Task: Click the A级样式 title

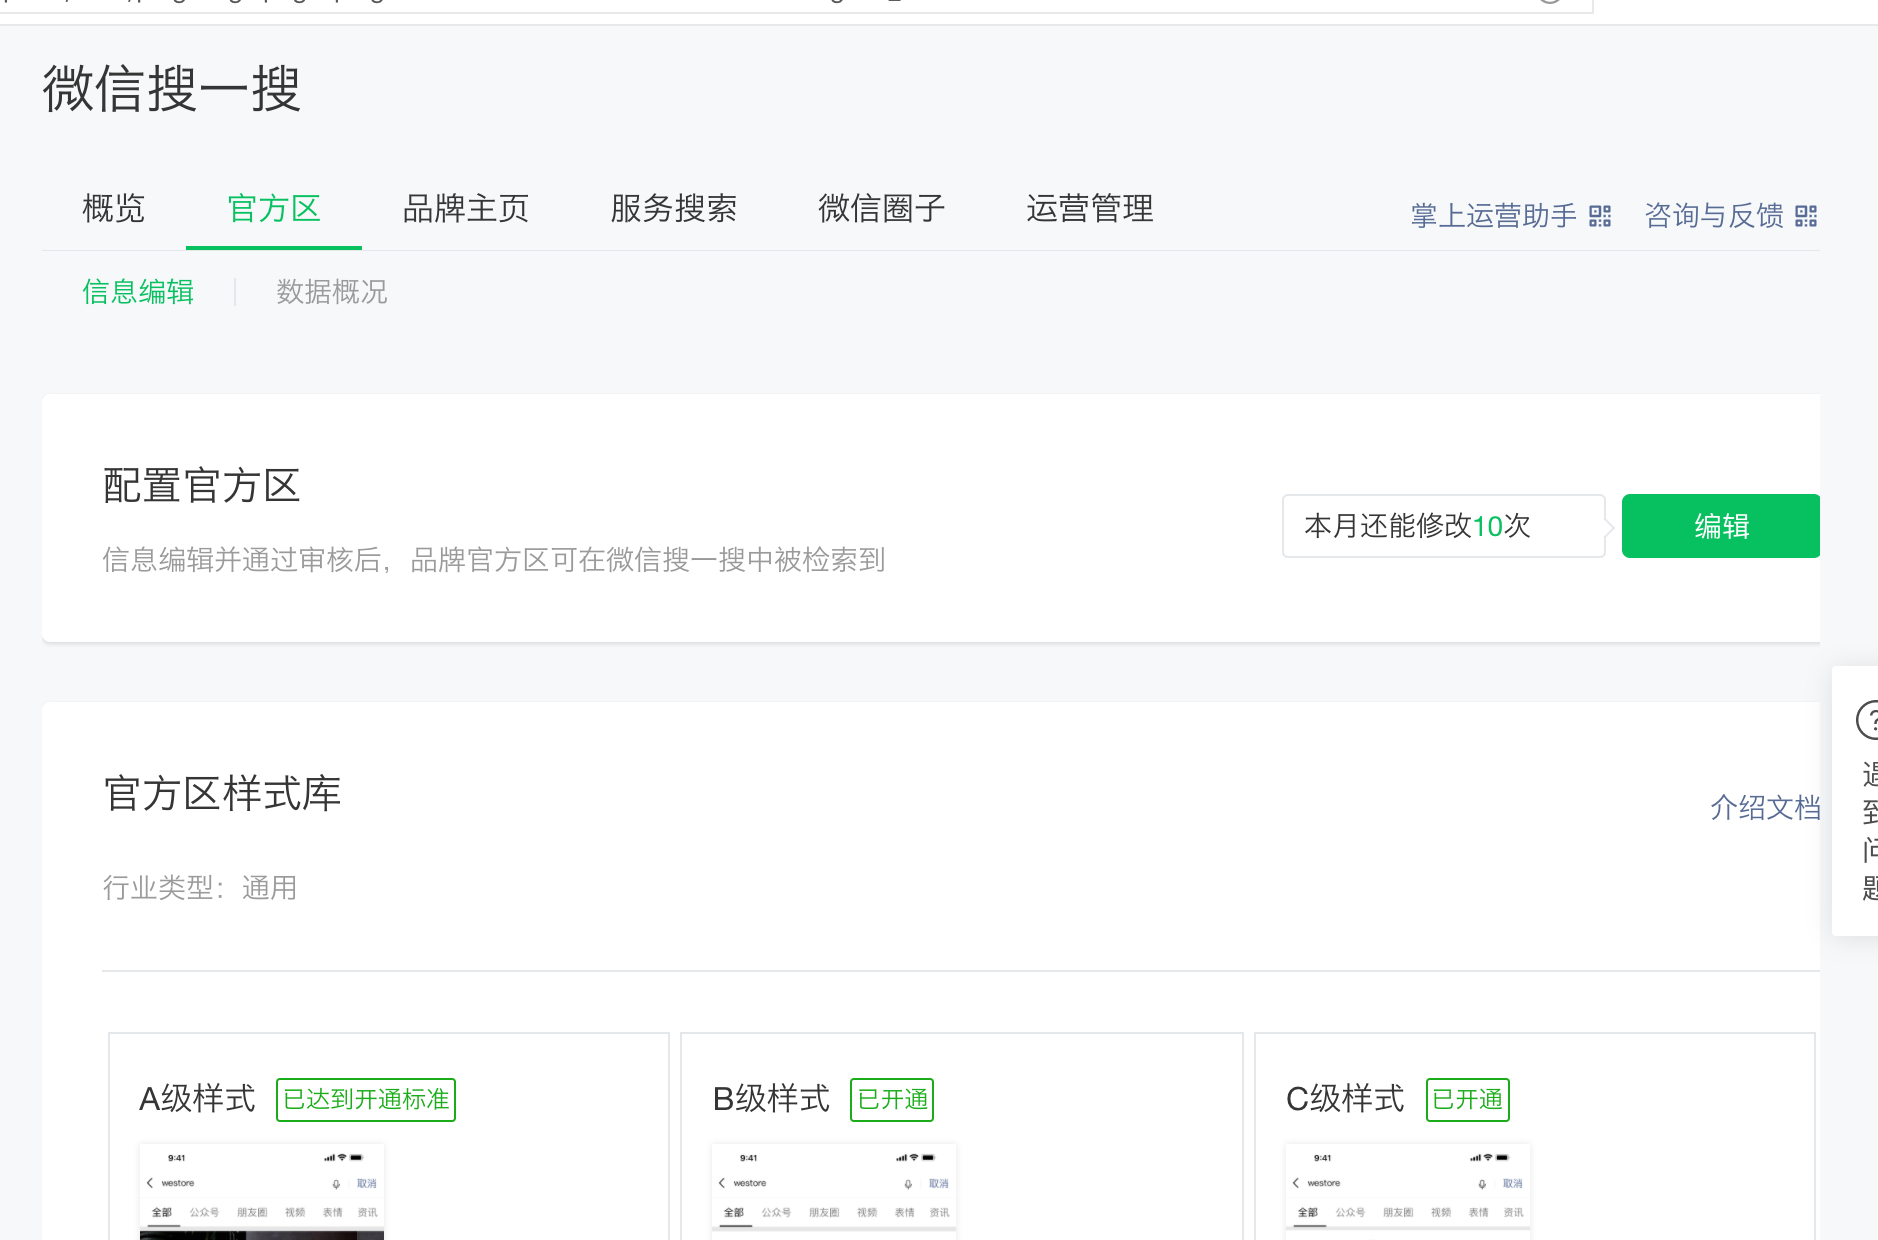Action: [x=197, y=1100]
